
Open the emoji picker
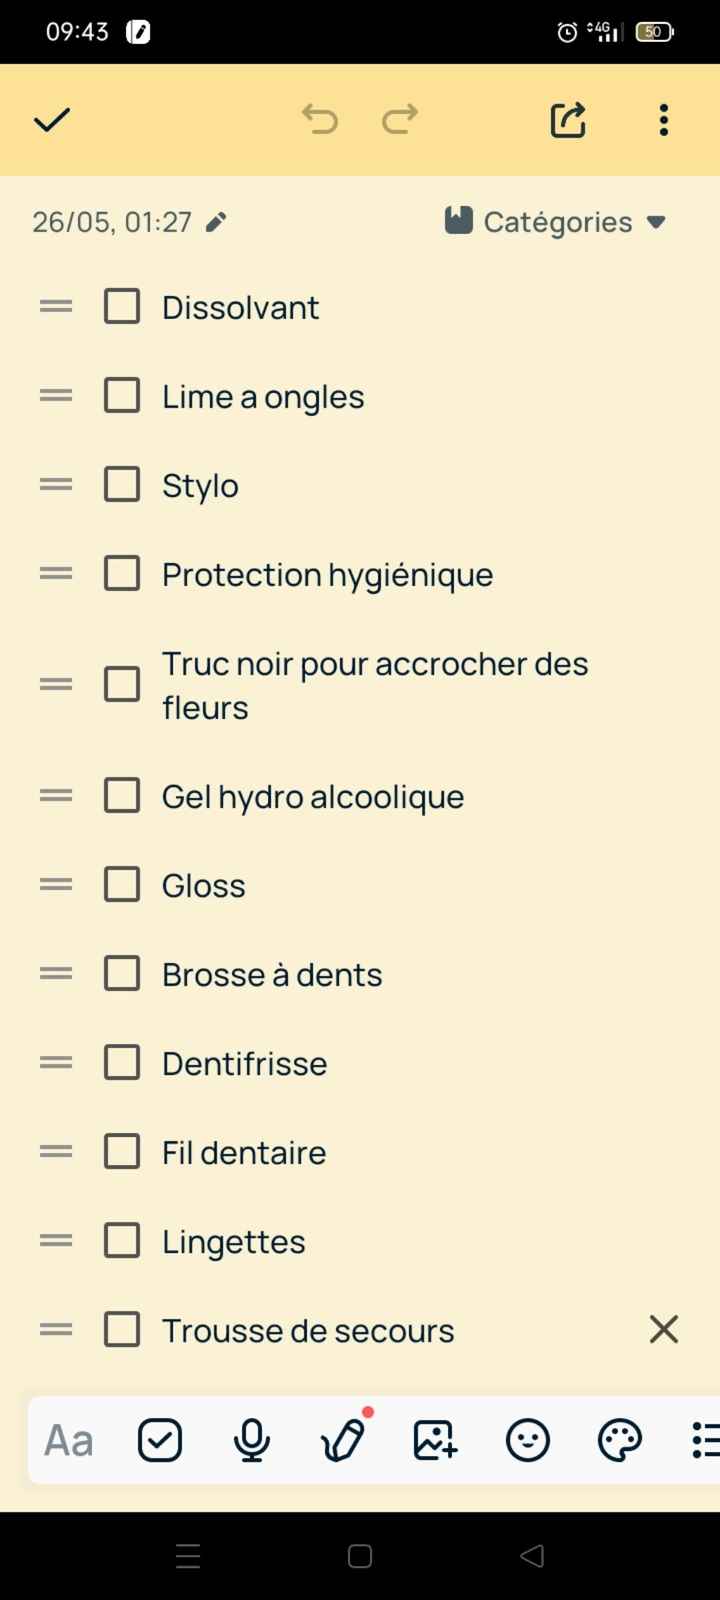point(527,1440)
